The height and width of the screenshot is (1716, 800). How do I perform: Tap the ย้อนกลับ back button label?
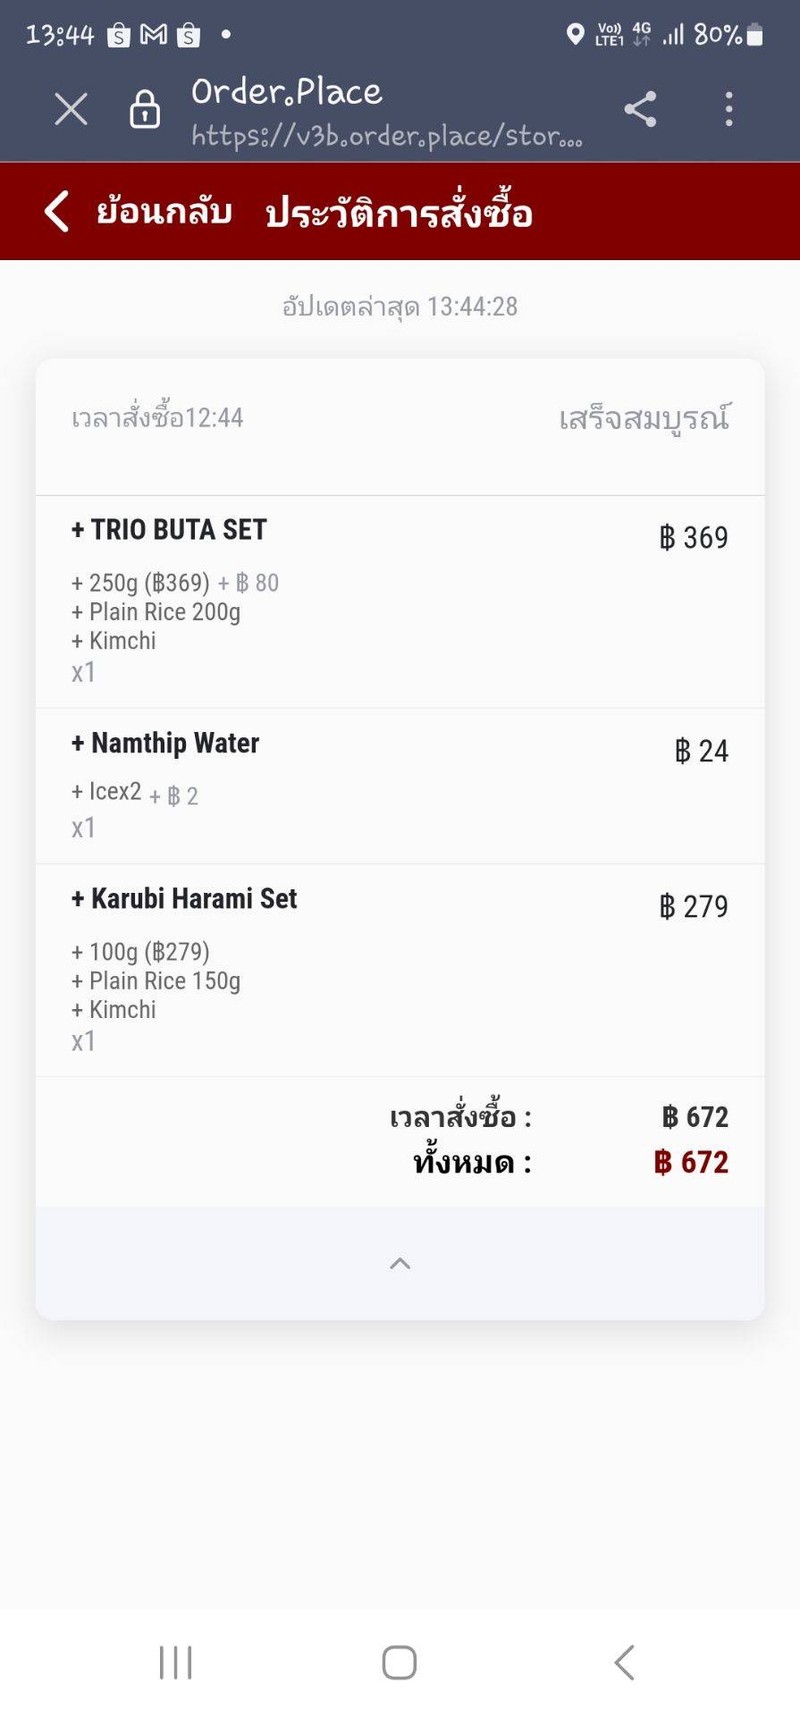point(164,212)
